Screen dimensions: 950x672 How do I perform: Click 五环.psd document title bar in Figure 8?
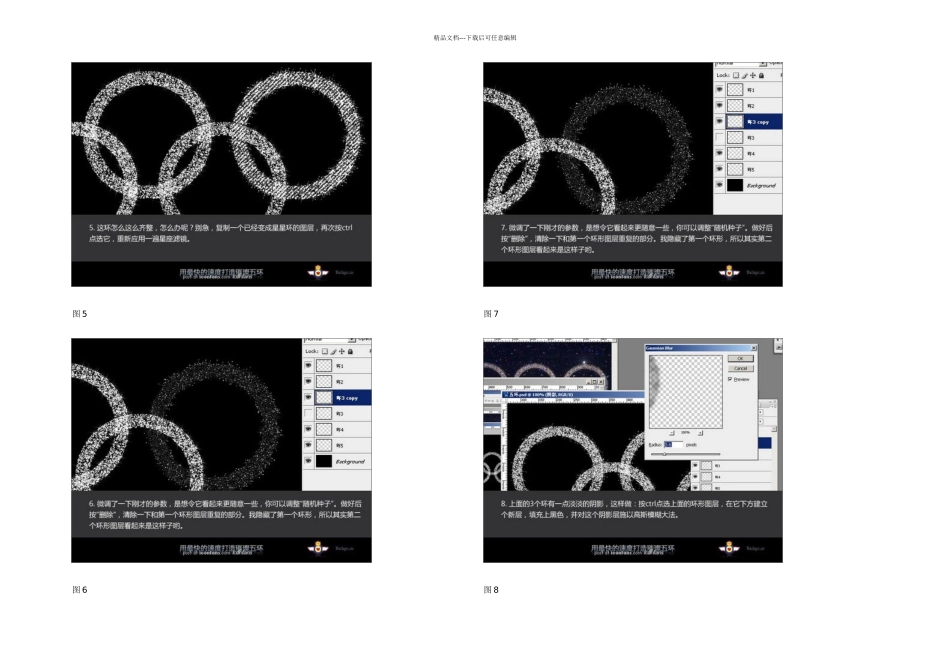point(573,394)
